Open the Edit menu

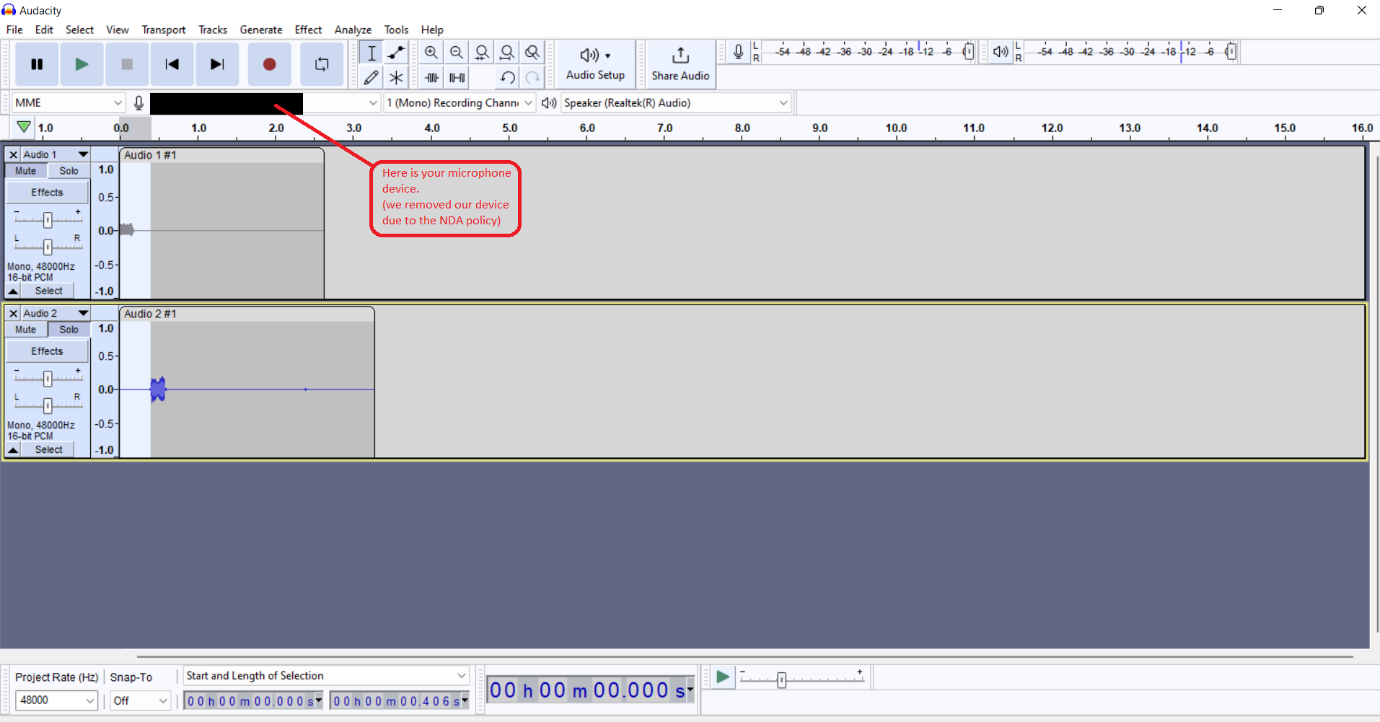tap(44, 30)
